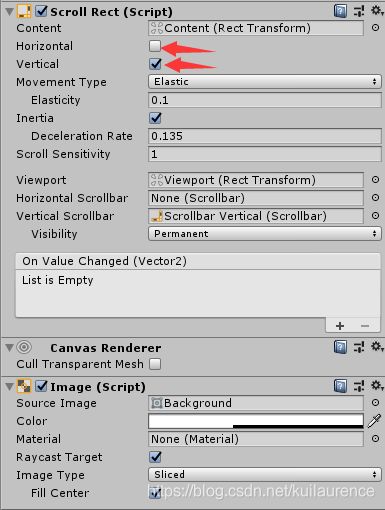
Task: Toggle the Cull Transparent Mesh checkbox
Action: [x=155, y=364]
